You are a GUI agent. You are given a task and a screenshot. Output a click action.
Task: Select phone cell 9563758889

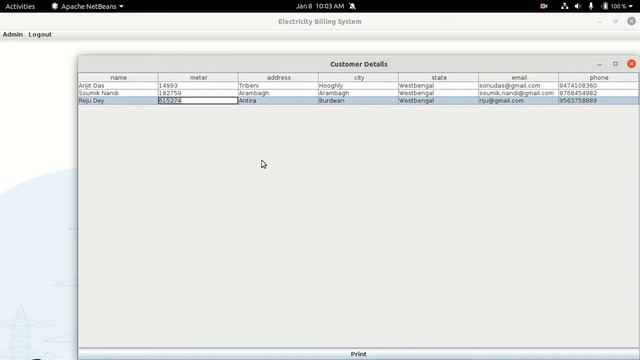tap(598, 100)
